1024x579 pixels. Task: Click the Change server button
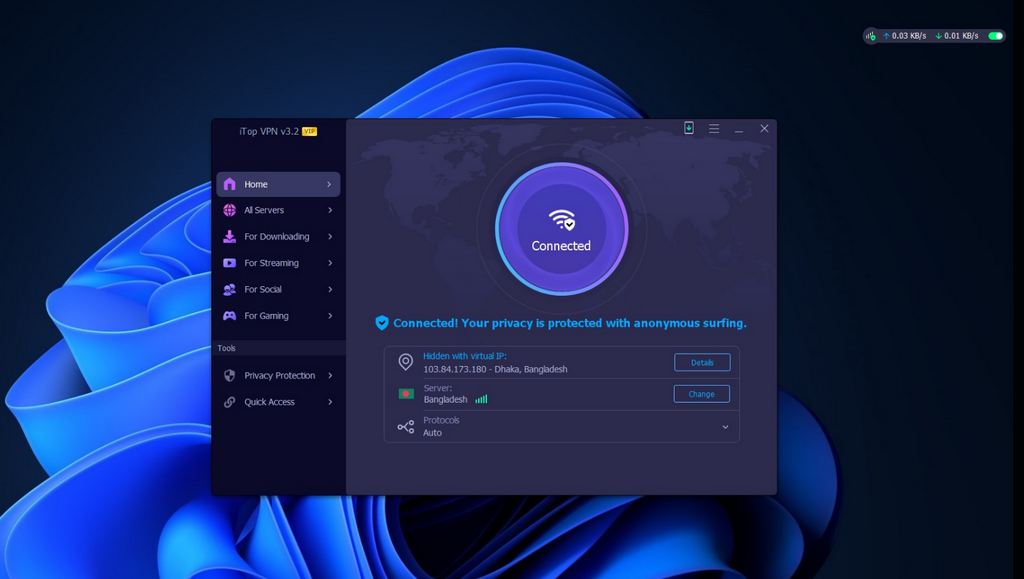tap(701, 394)
